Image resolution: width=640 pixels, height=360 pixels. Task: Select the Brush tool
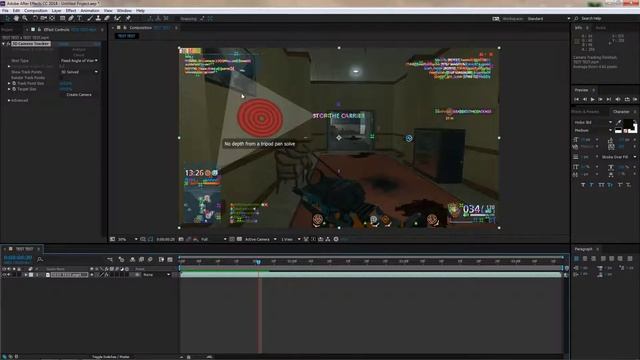pyautogui.click(x=90, y=18)
